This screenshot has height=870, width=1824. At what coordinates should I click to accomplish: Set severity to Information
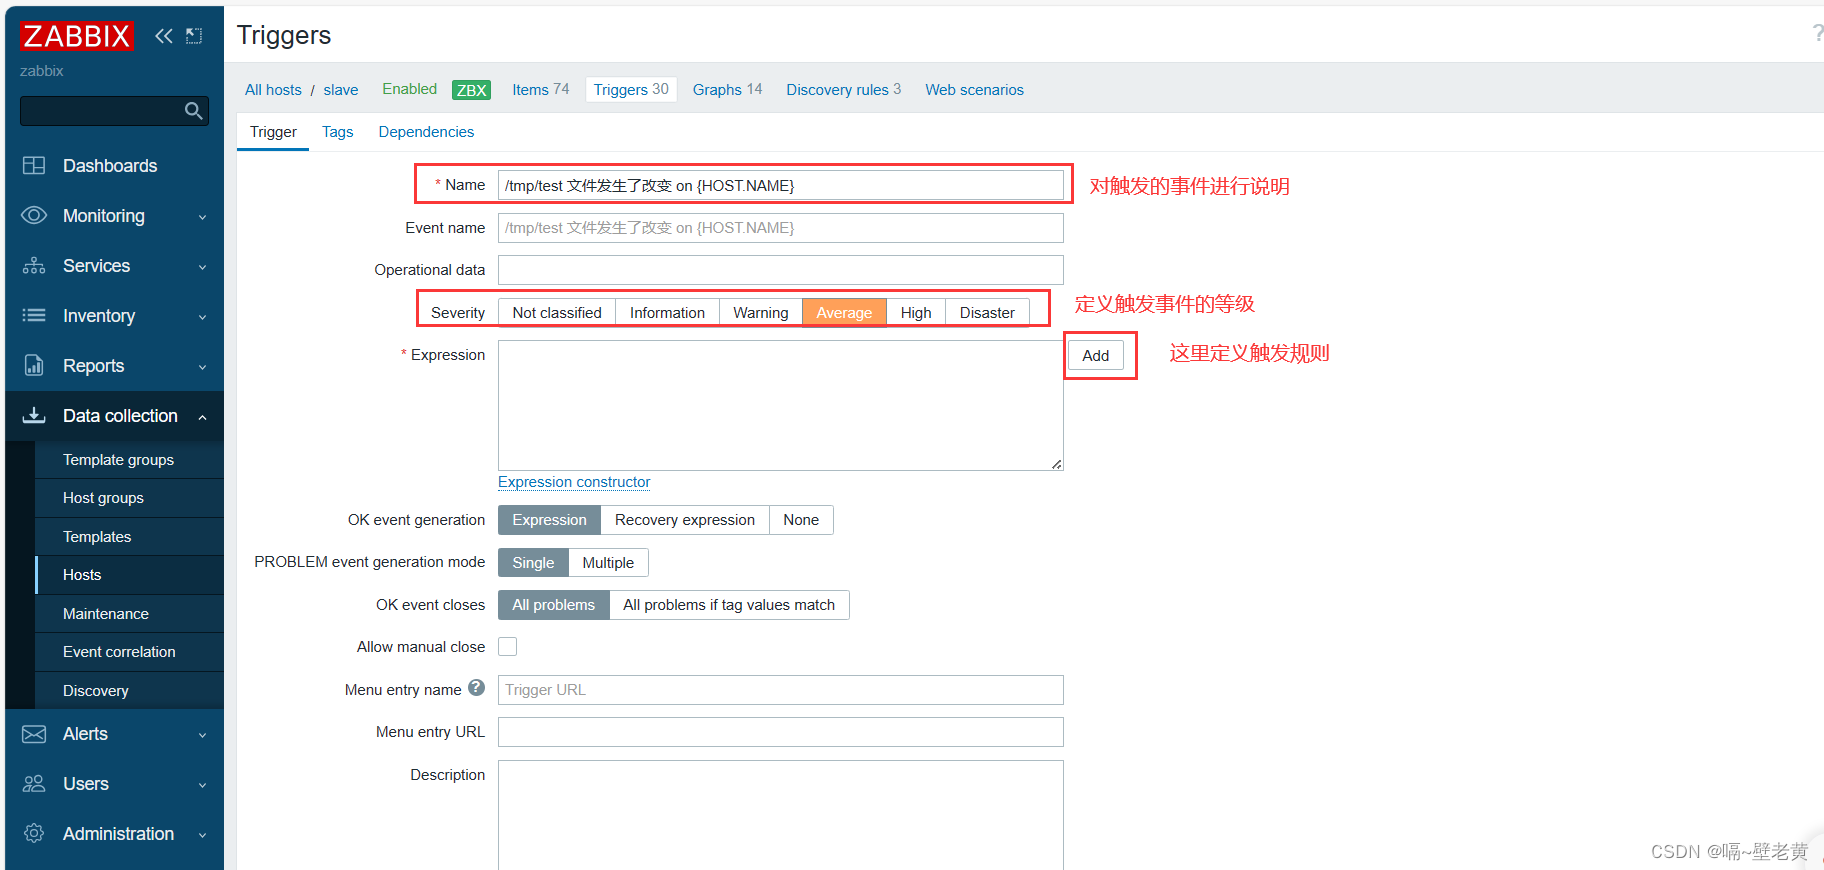[x=667, y=313]
